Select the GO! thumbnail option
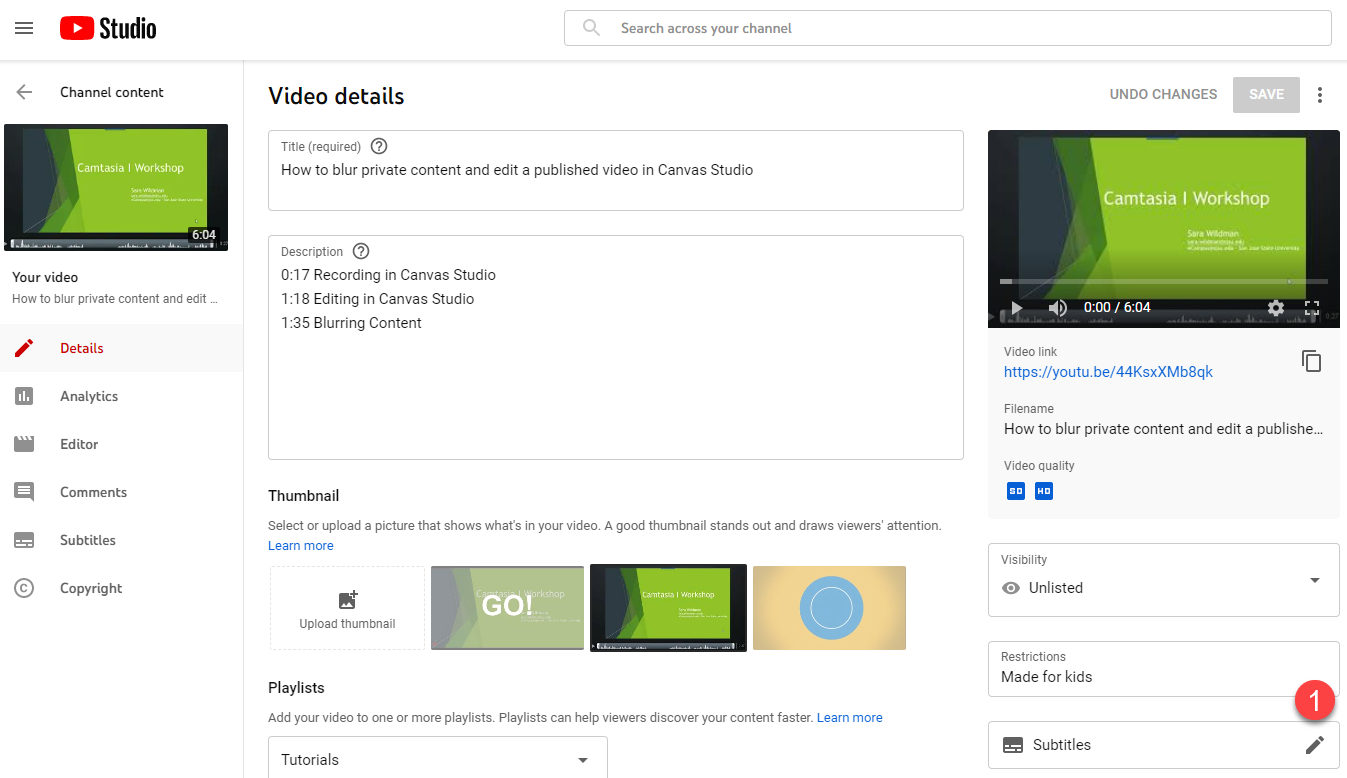The height and width of the screenshot is (778, 1347). [x=508, y=608]
